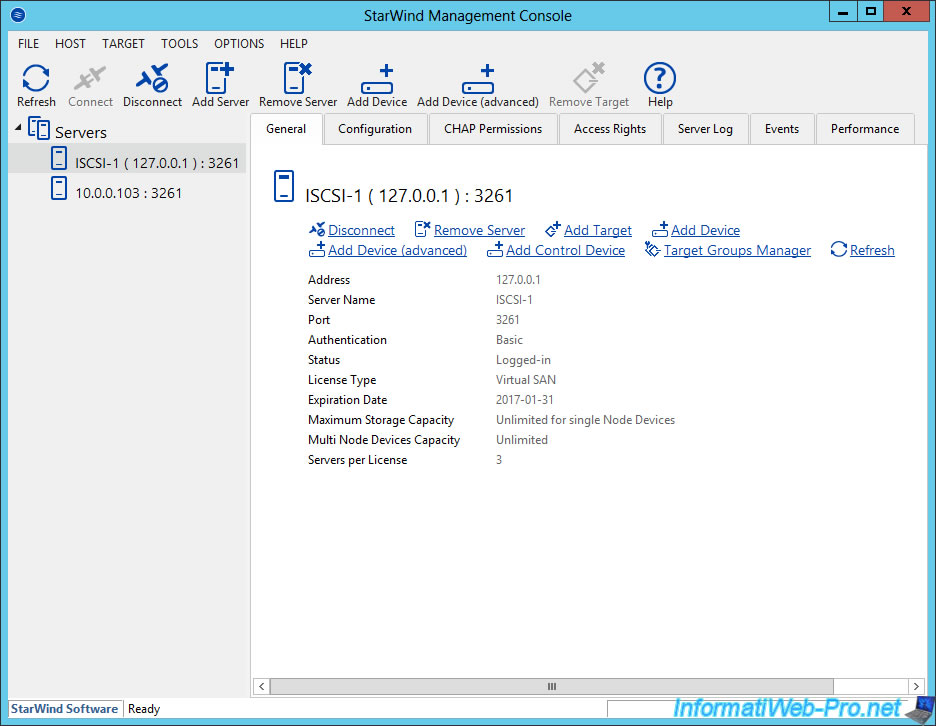The image size is (936, 726).
Task: Click the greyed Connect toolbar icon
Action: (x=90, y=78)
